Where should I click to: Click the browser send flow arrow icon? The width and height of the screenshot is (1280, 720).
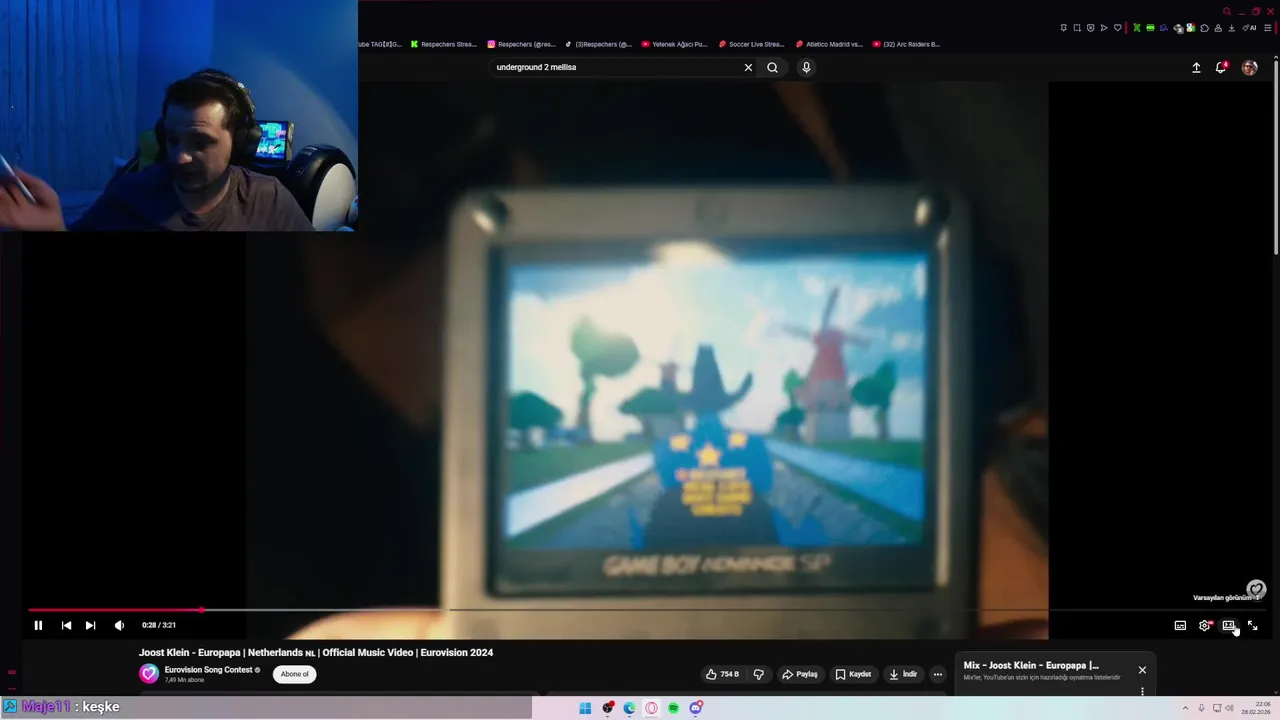click(x=1104, y=28)
